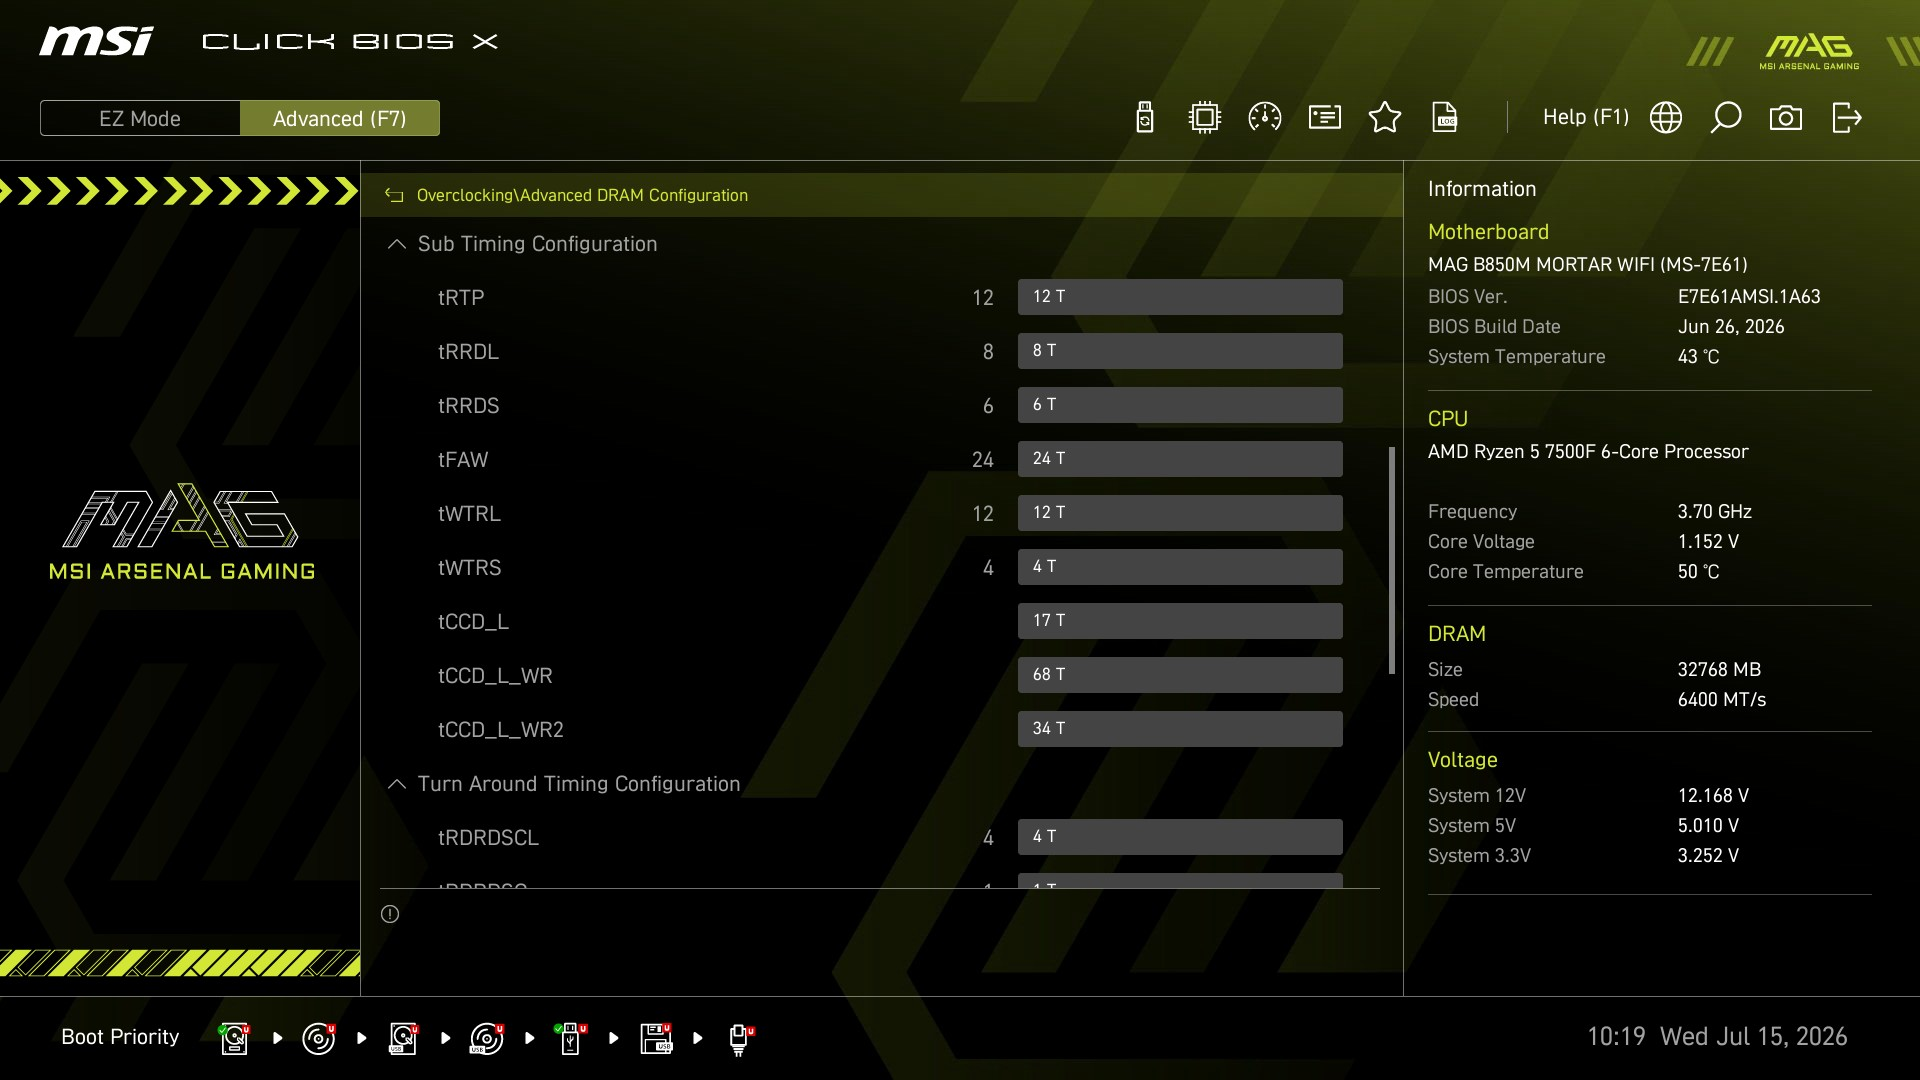The width and height of the screenshot is (1920, 1080).
Task: Select the USB floppy boot device icon
Action: 657,1038
